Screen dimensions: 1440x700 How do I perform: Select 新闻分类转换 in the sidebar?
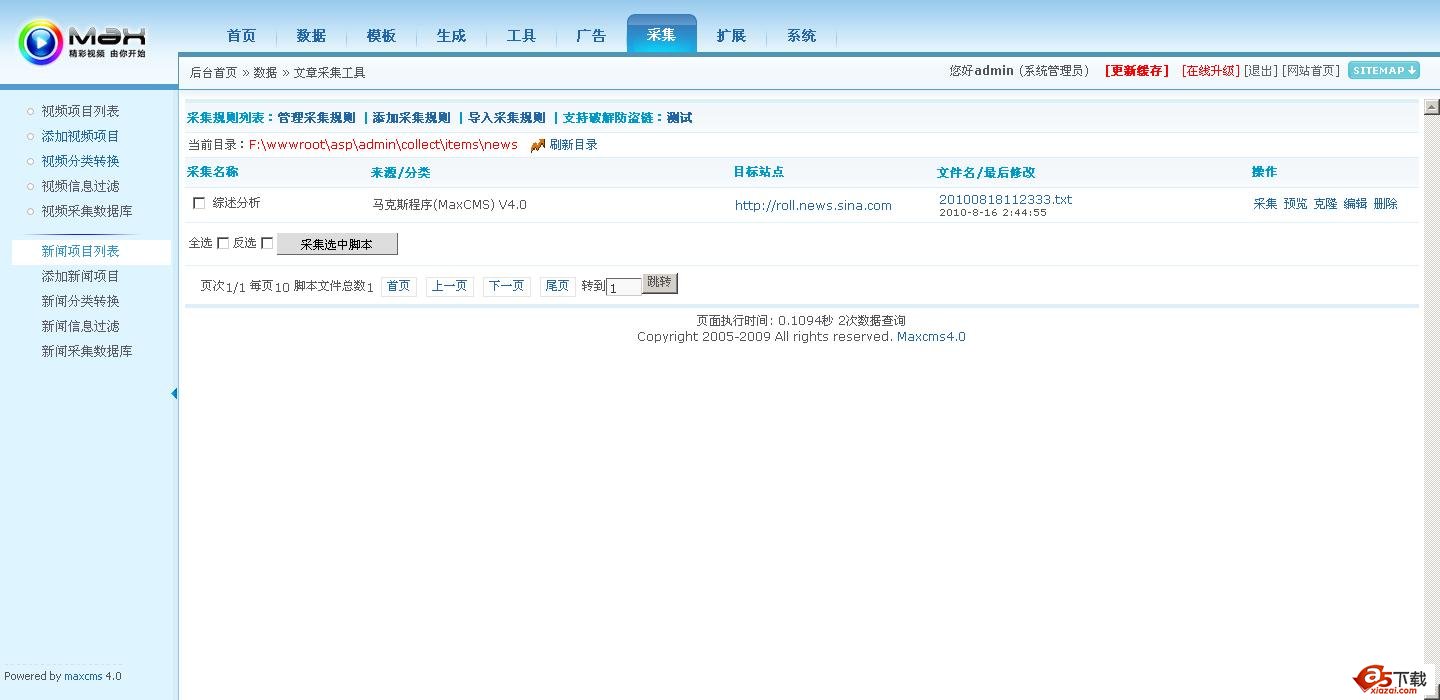click(80, 301)
